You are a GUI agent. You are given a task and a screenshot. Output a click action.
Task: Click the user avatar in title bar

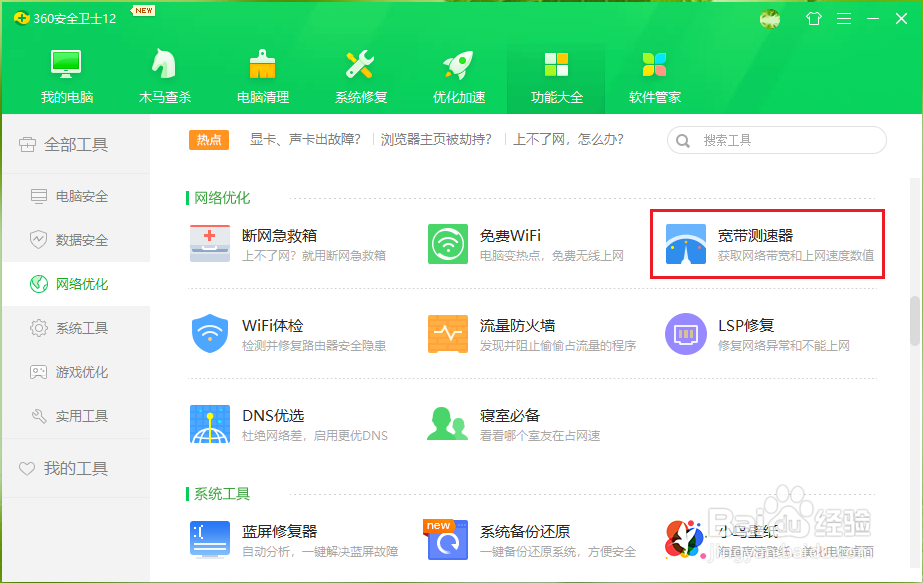pos(770,19)
